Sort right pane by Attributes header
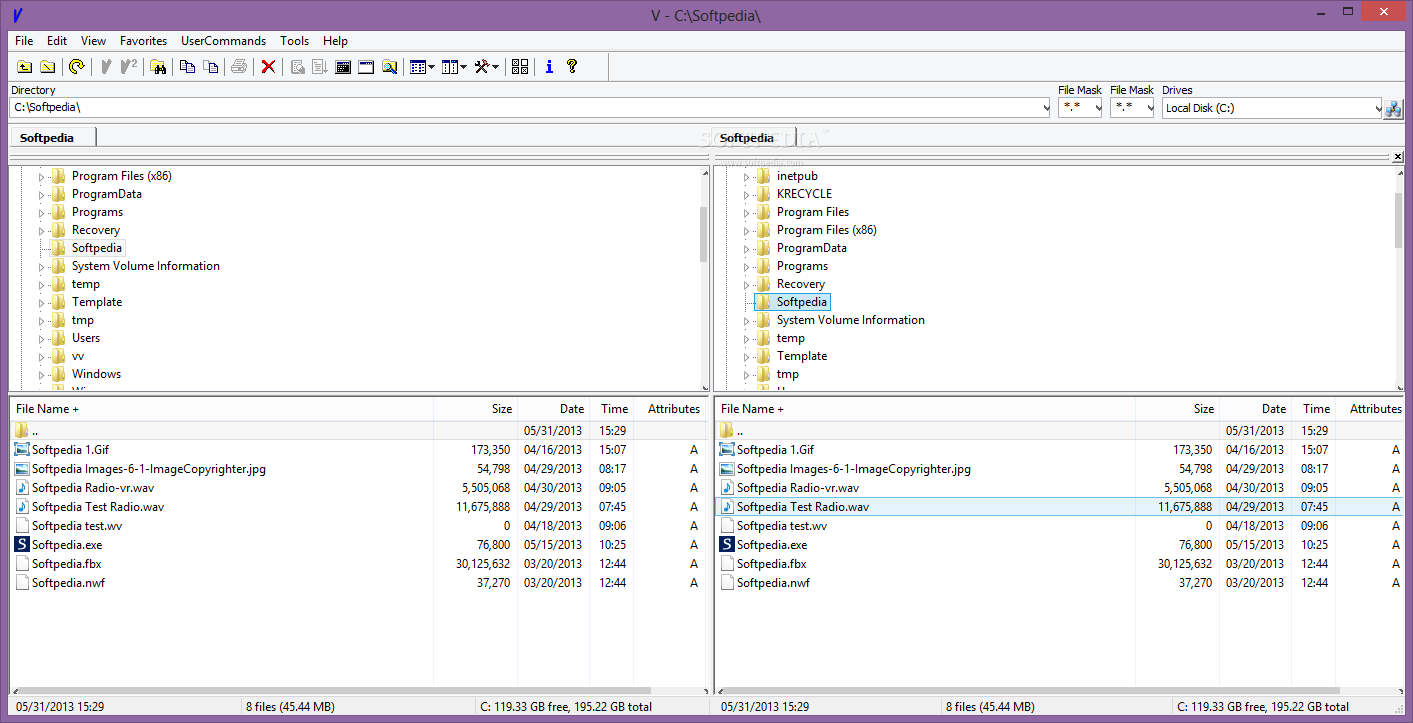Viewport: 1413px width, 723px height. (1370, 409)
